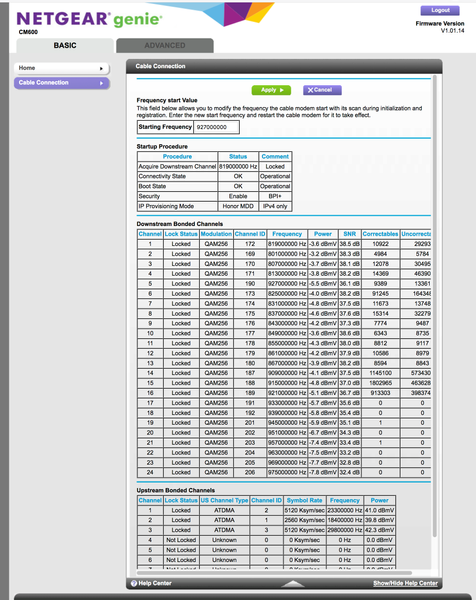Click the 38.5 dB SNR value
Screen dimensions: 476x600
tap(350, 244)
